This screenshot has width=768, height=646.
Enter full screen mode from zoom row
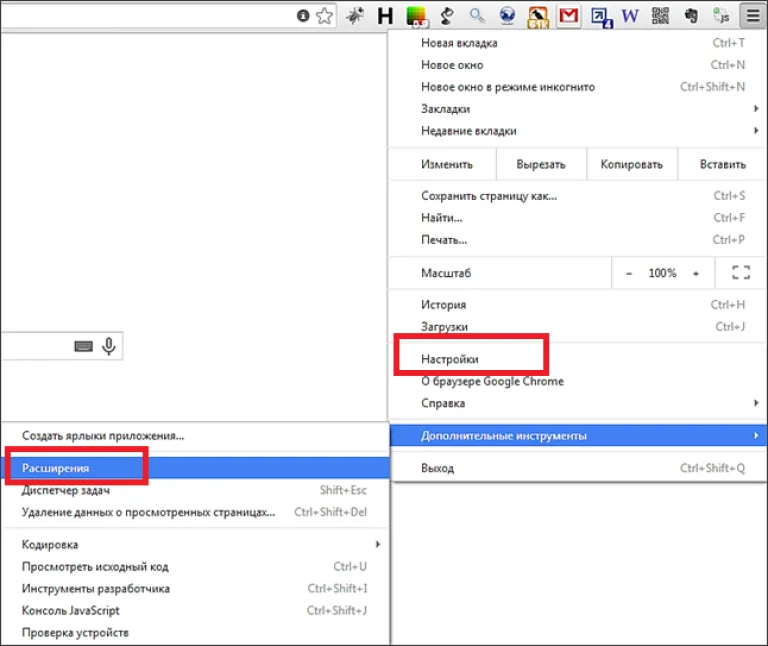(741, 273)
